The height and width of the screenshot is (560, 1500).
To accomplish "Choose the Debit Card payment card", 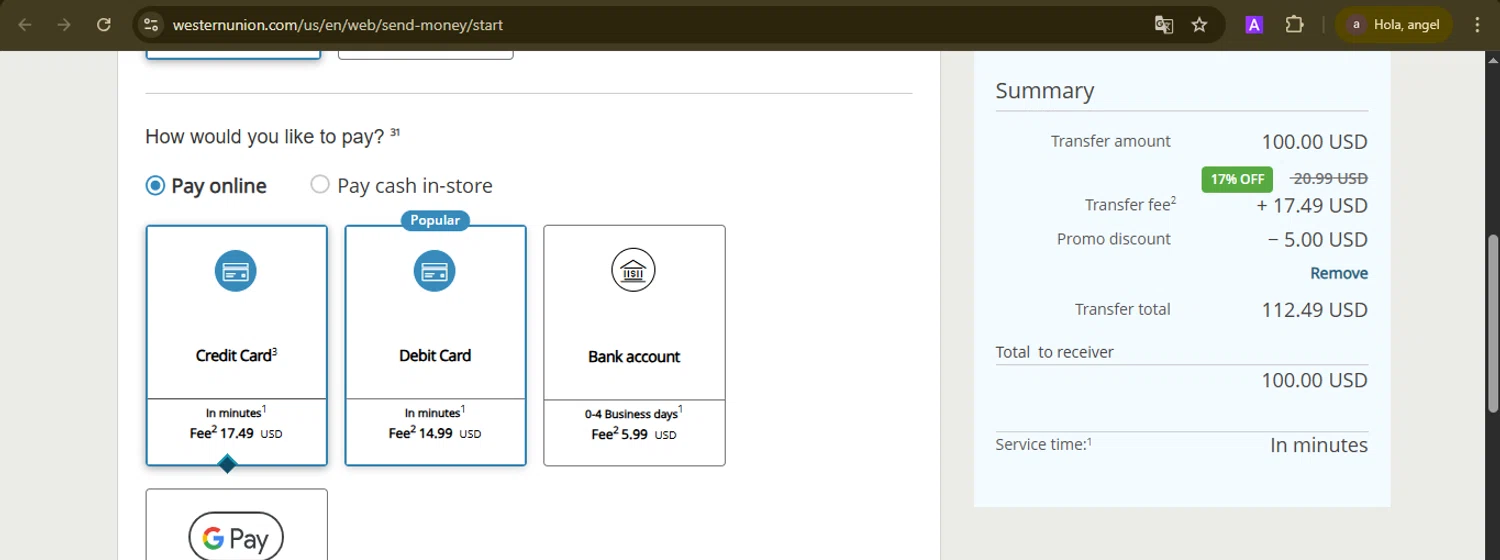I will pyautogui.click(x=435, y=345).
